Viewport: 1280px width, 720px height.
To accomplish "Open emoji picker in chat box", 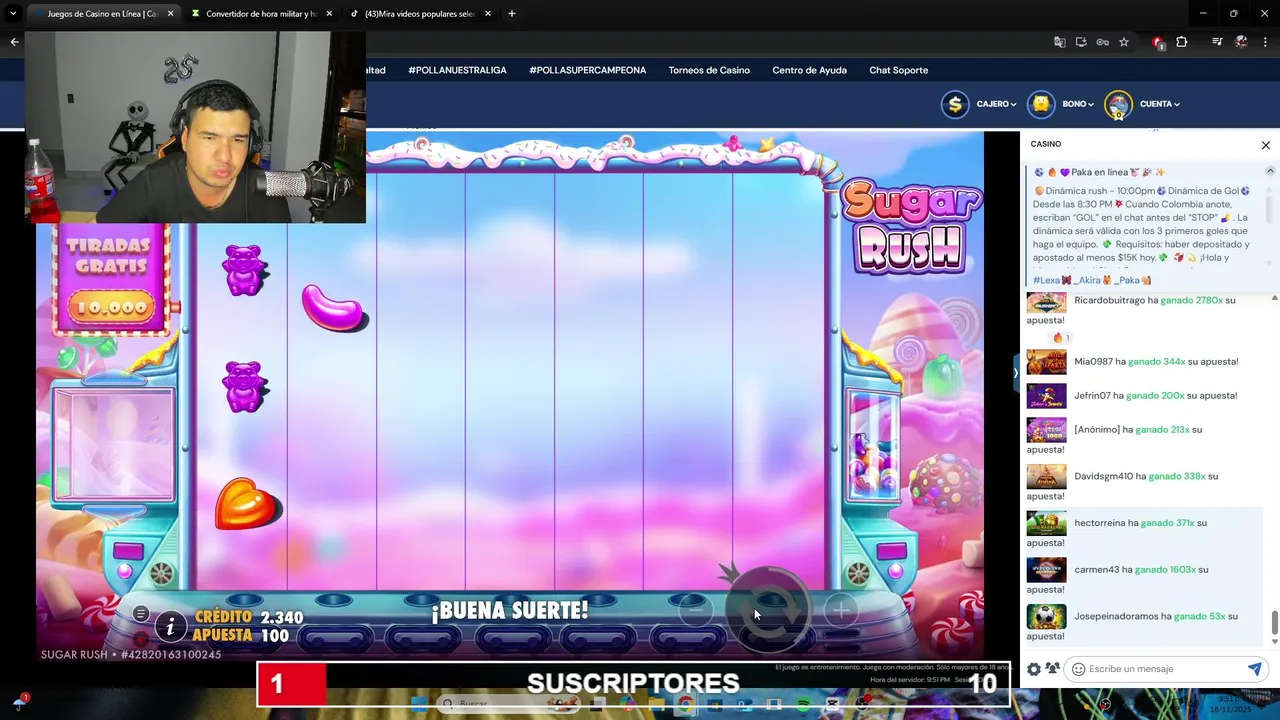I will click(x=1078, y=669).
